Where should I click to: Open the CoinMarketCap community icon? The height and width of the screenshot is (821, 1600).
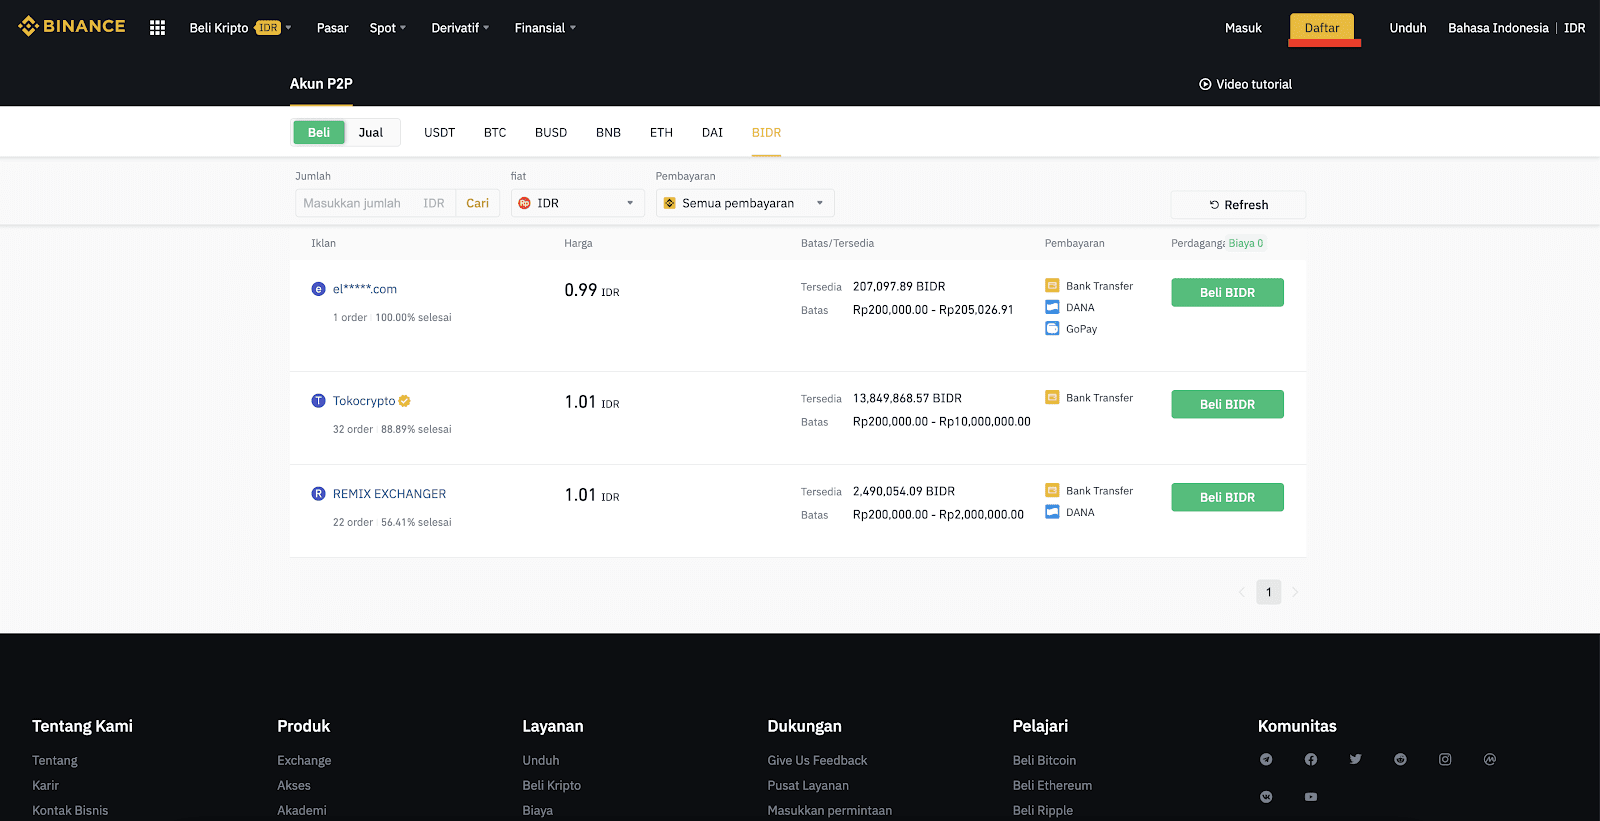pyautogui.click(x=1490, y=760)
